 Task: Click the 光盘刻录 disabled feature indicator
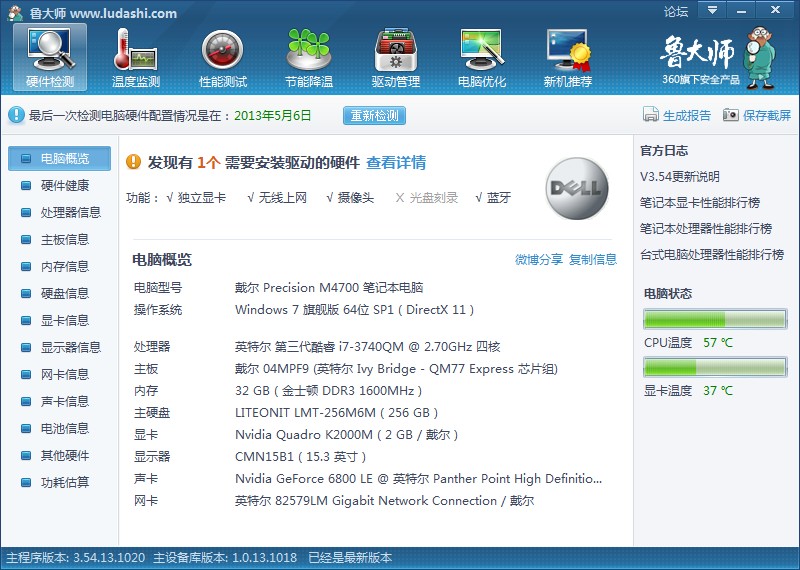pyautogui.click(x=427, y=198)
